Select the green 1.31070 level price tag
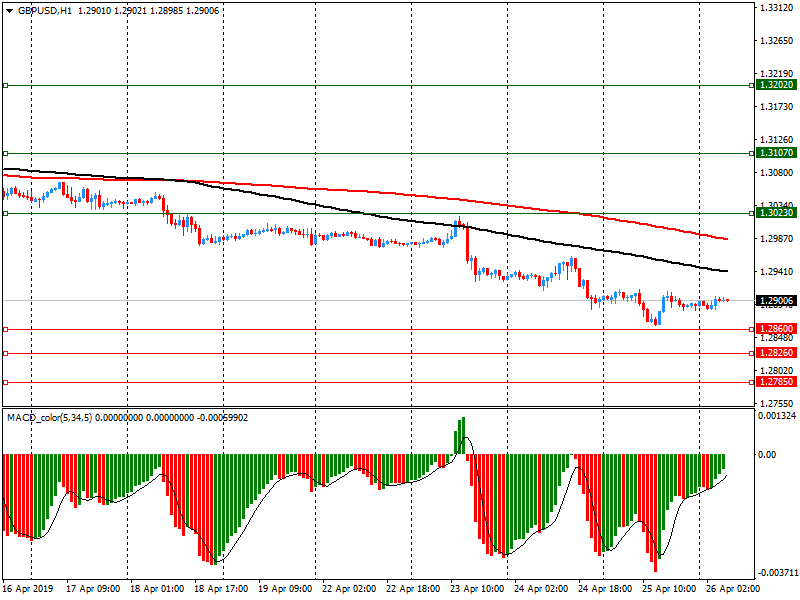This screenshot has height=600, width=800. click(776, 153)
